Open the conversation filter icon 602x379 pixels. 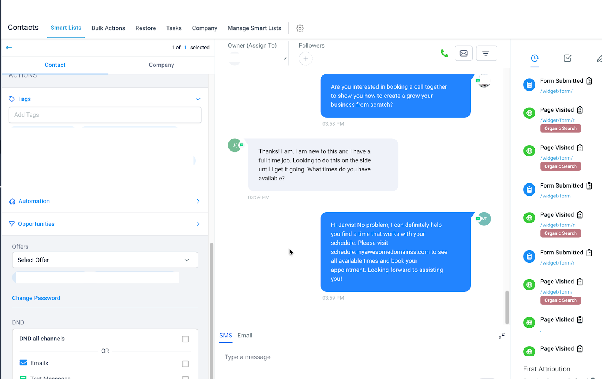[486, 53]
